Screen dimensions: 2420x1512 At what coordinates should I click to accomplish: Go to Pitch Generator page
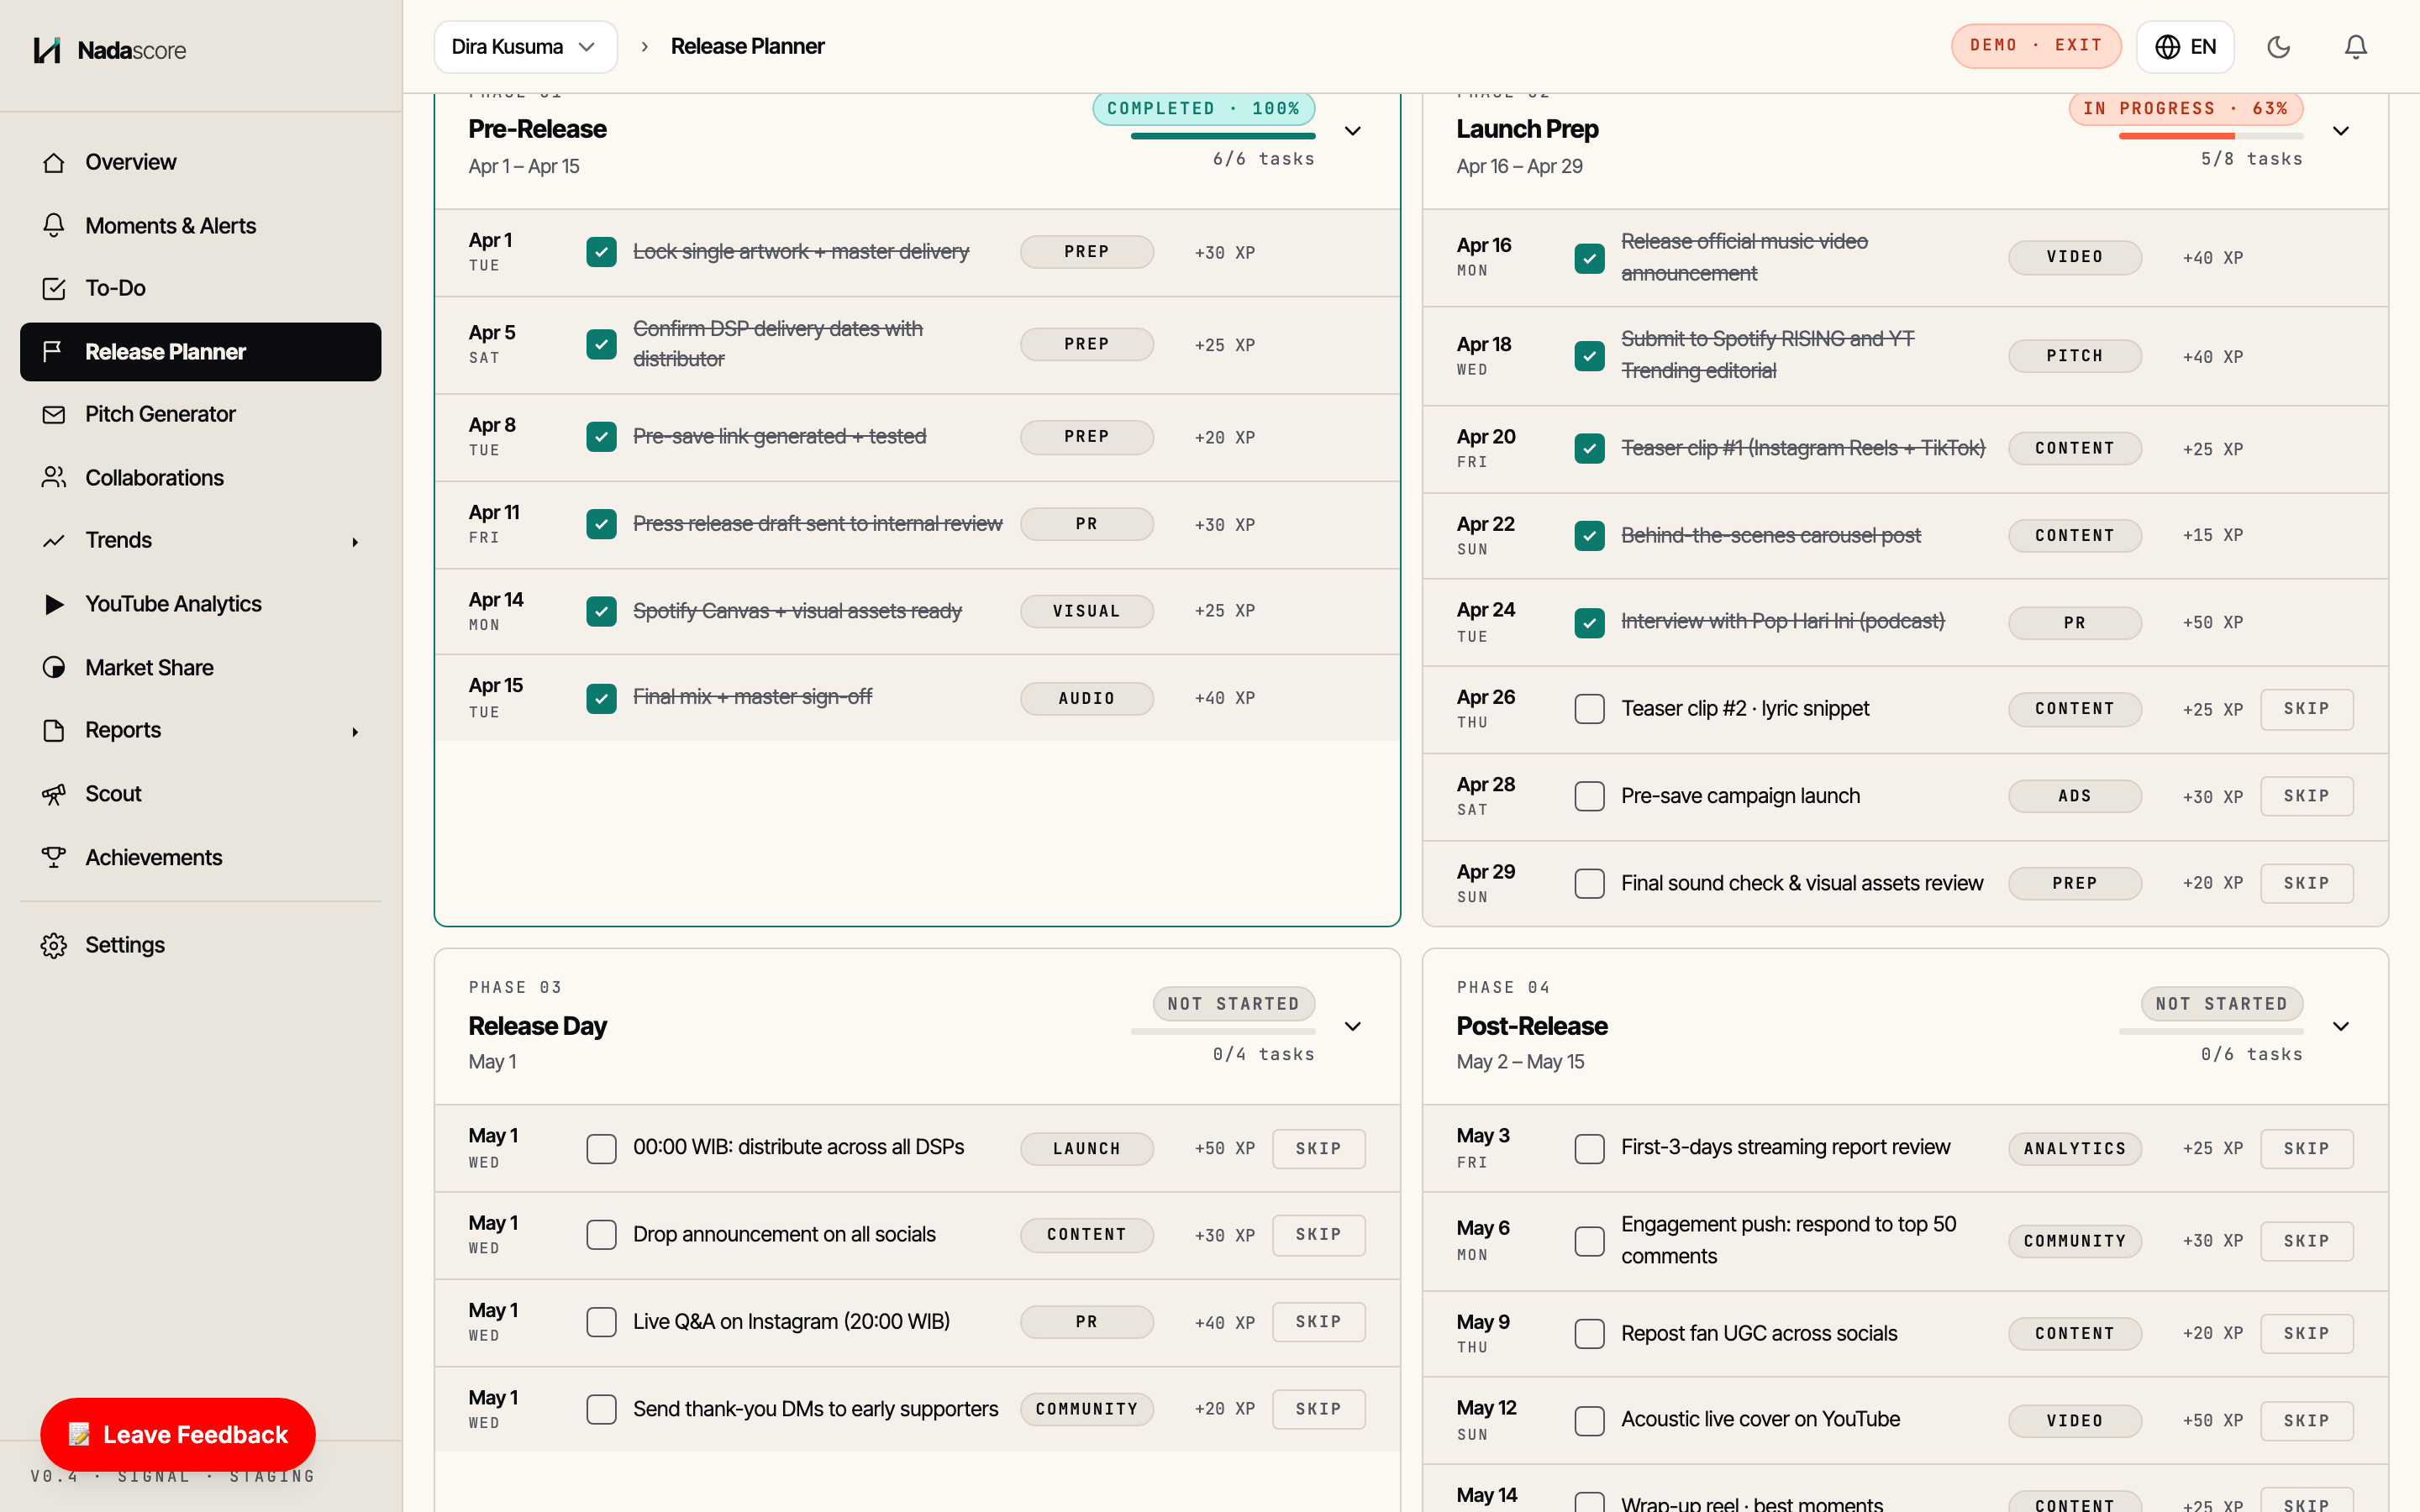click(201, 414)
